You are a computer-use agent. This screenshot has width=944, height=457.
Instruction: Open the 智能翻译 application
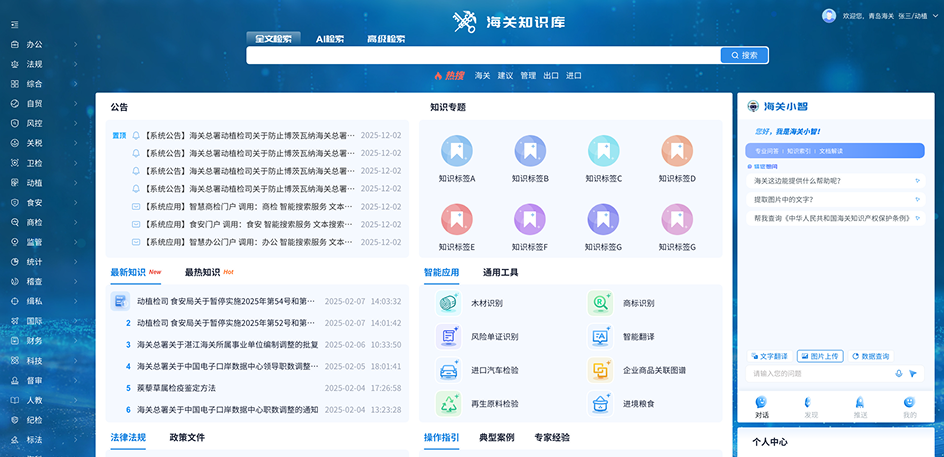pyautogui.click(x=600, y=337)
